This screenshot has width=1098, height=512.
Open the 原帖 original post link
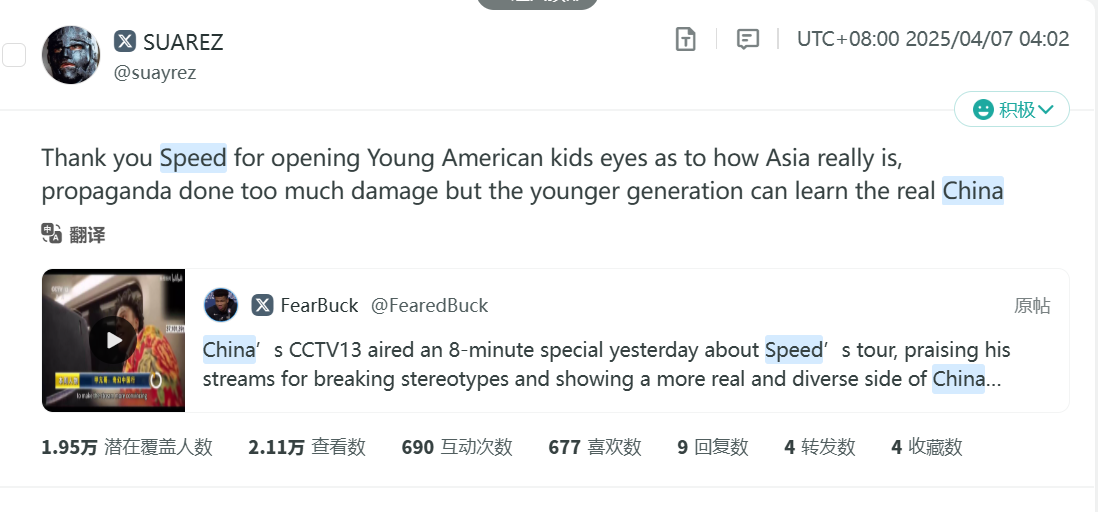click(1032, 306)
